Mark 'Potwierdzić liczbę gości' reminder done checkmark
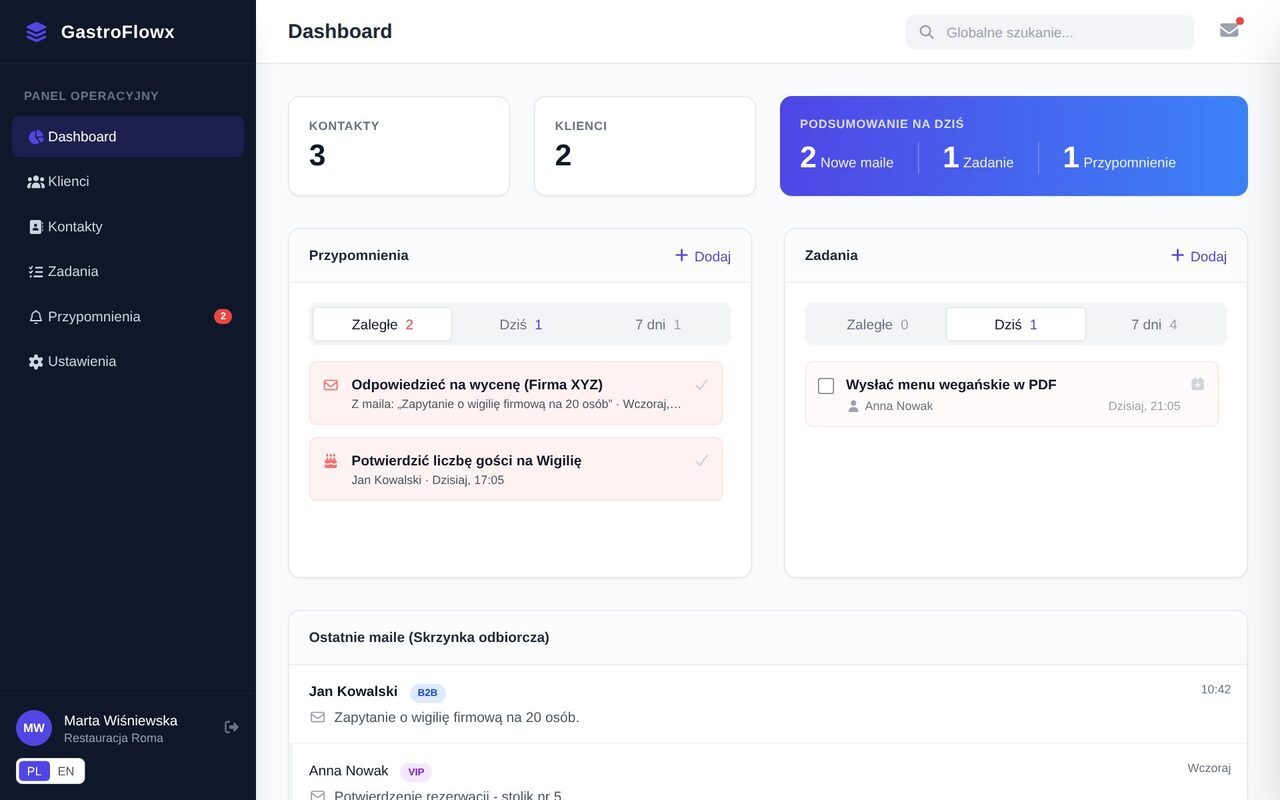1280x800 pixels. [702, 461]
